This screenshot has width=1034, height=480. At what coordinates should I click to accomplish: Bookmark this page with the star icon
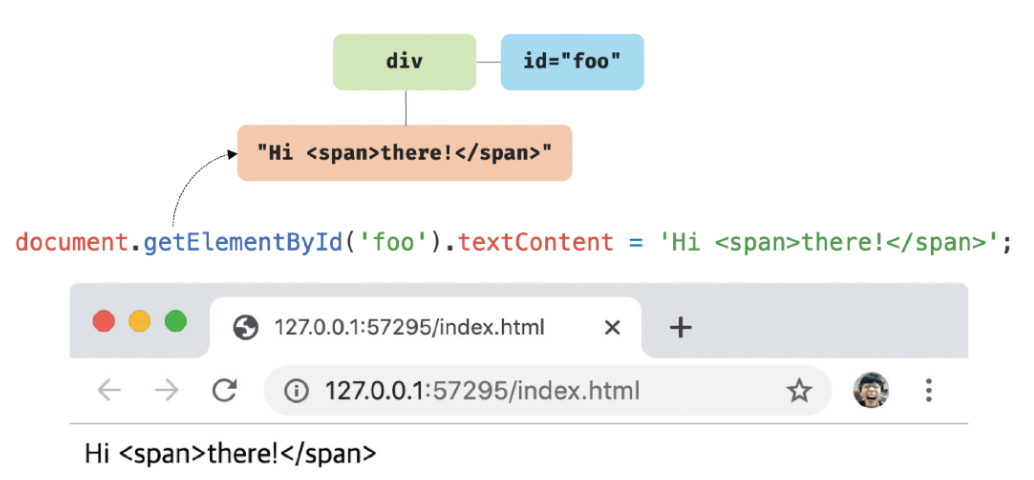(798, 391)
